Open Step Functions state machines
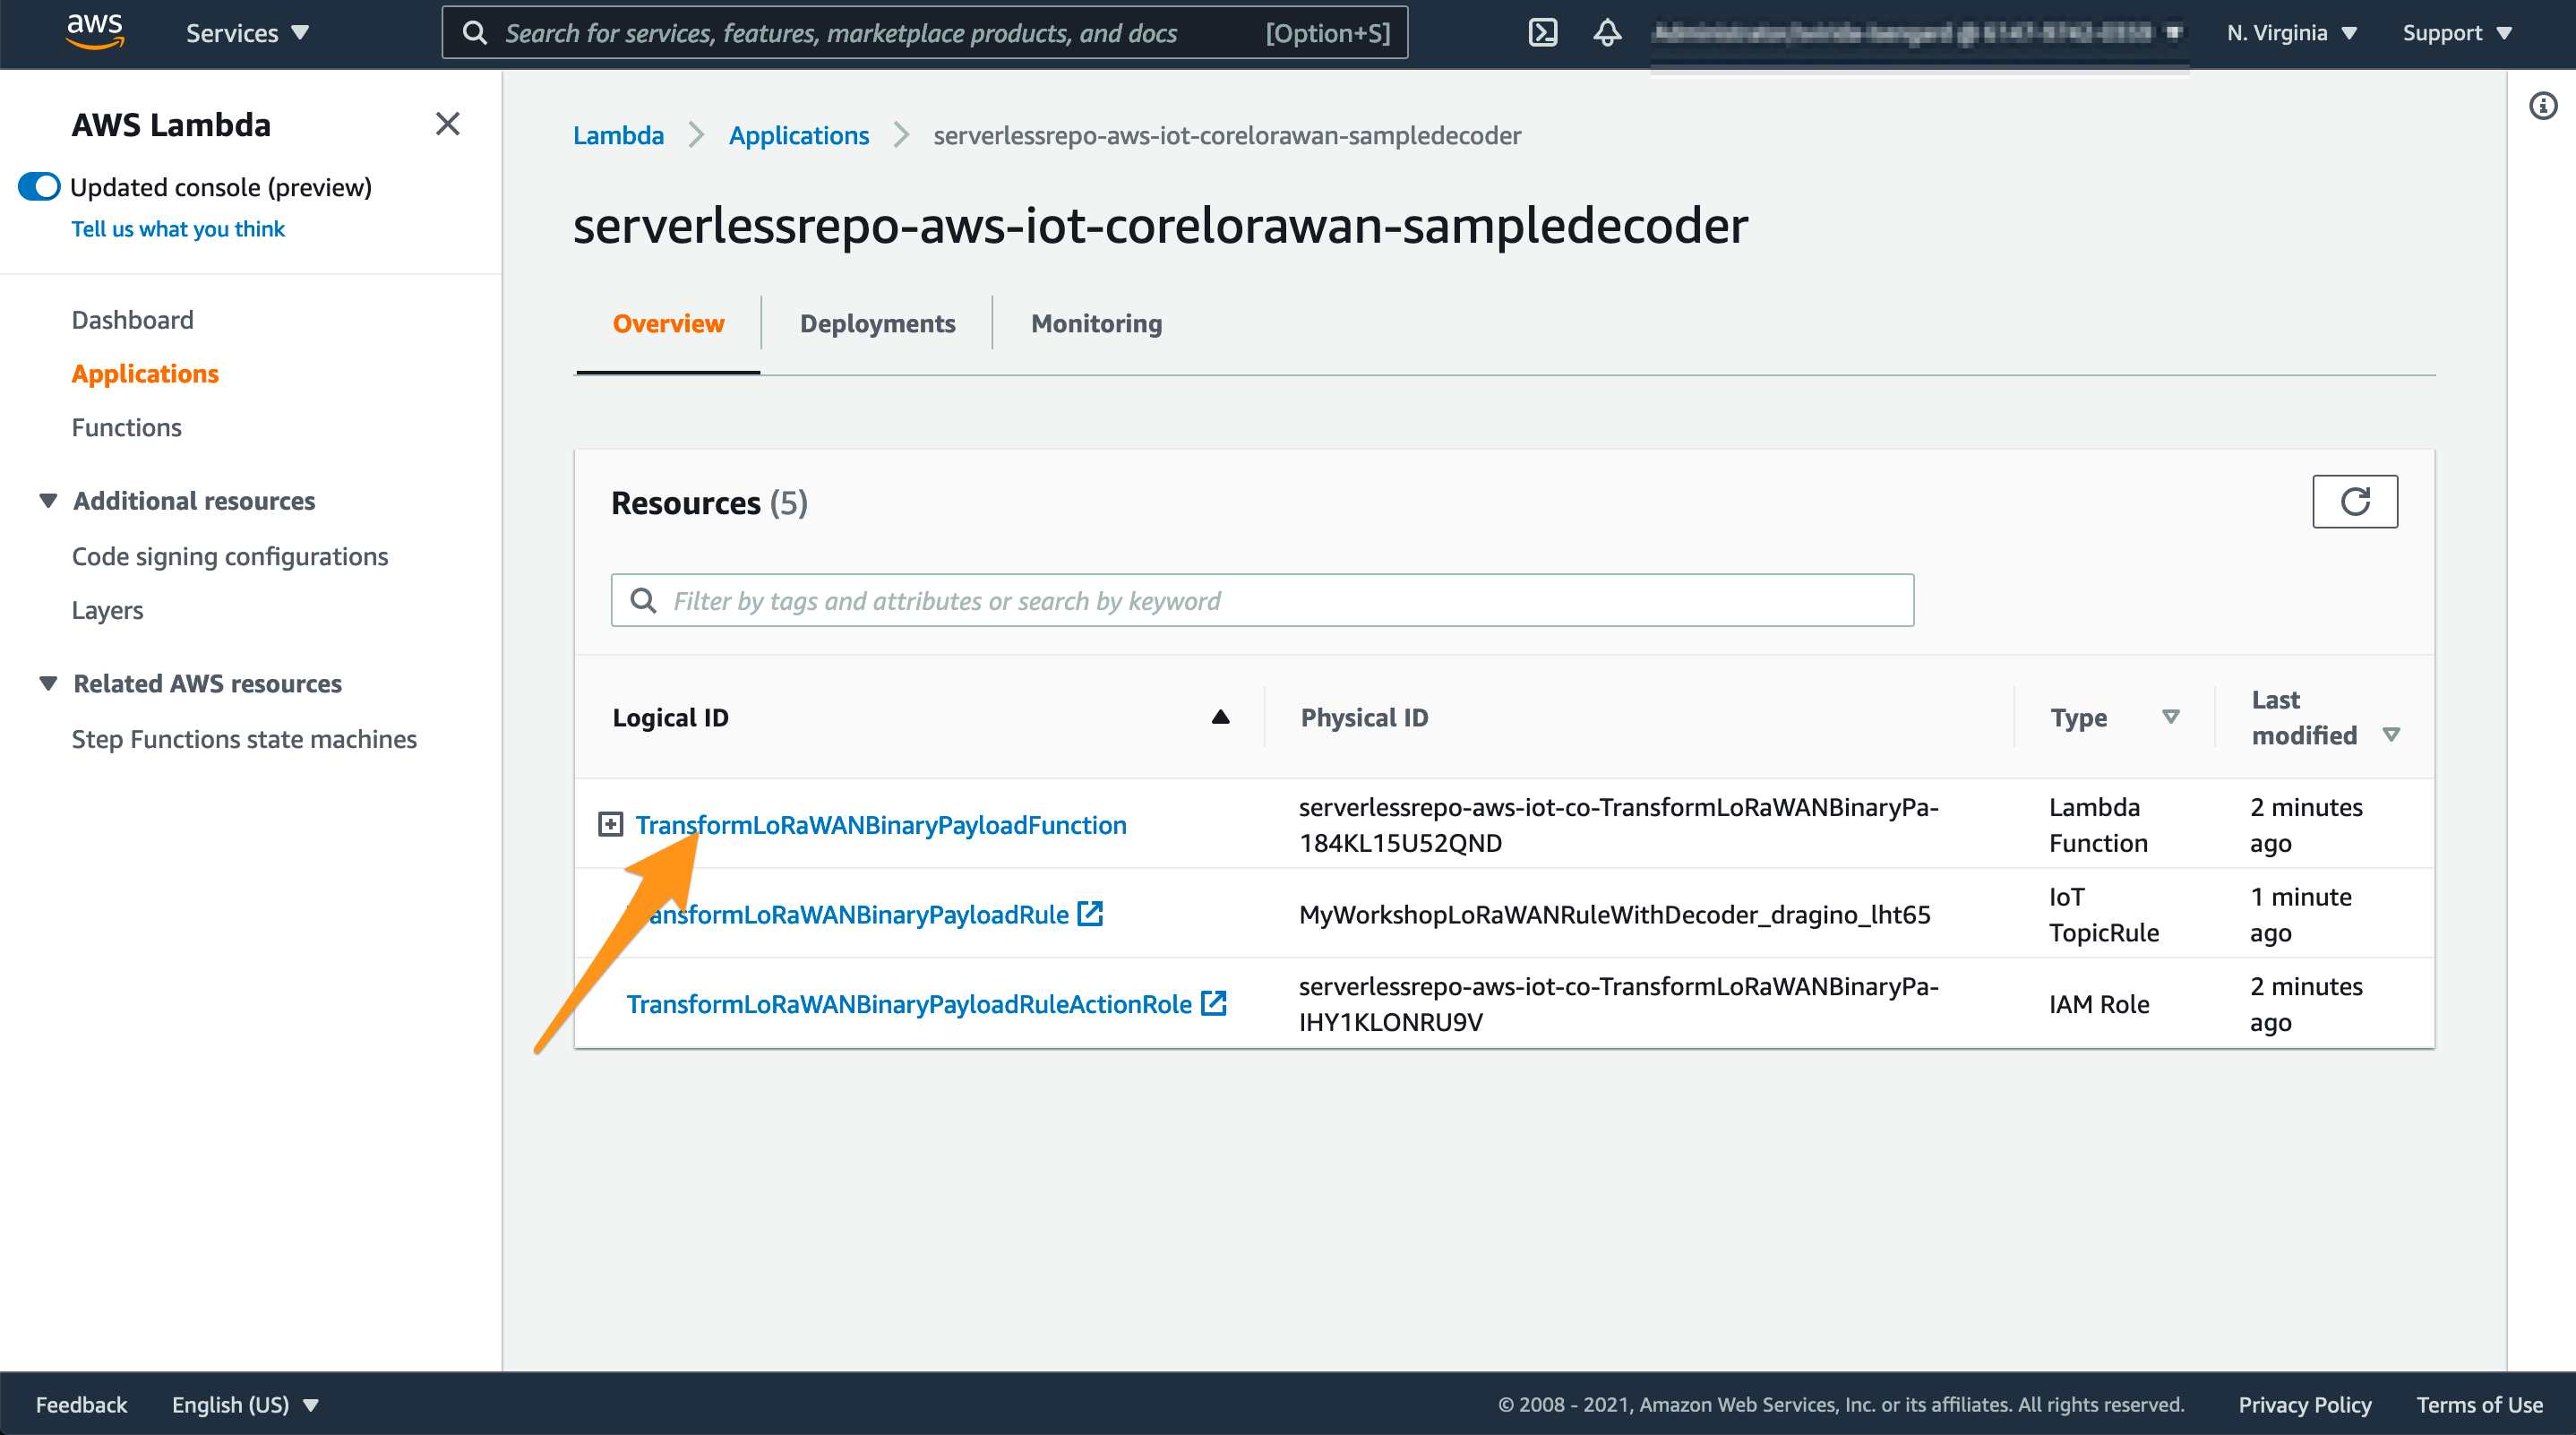 pyautogui.click(x=244, y=740)
